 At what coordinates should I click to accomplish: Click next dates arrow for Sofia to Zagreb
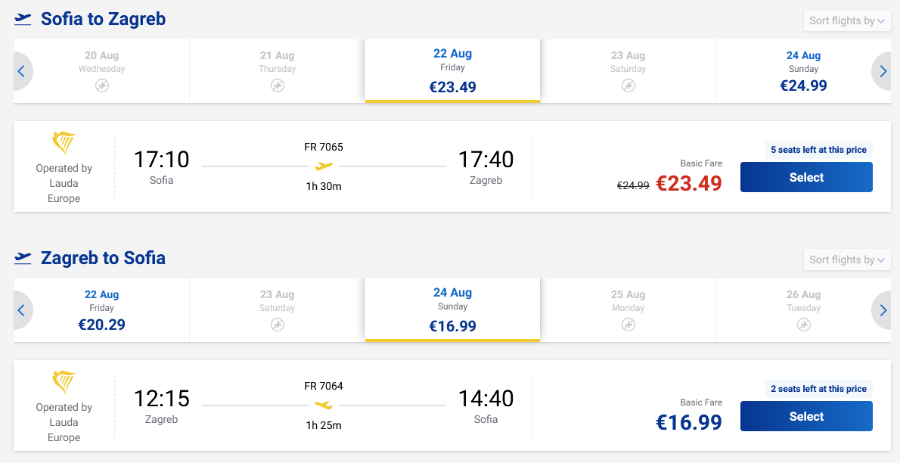882,71
